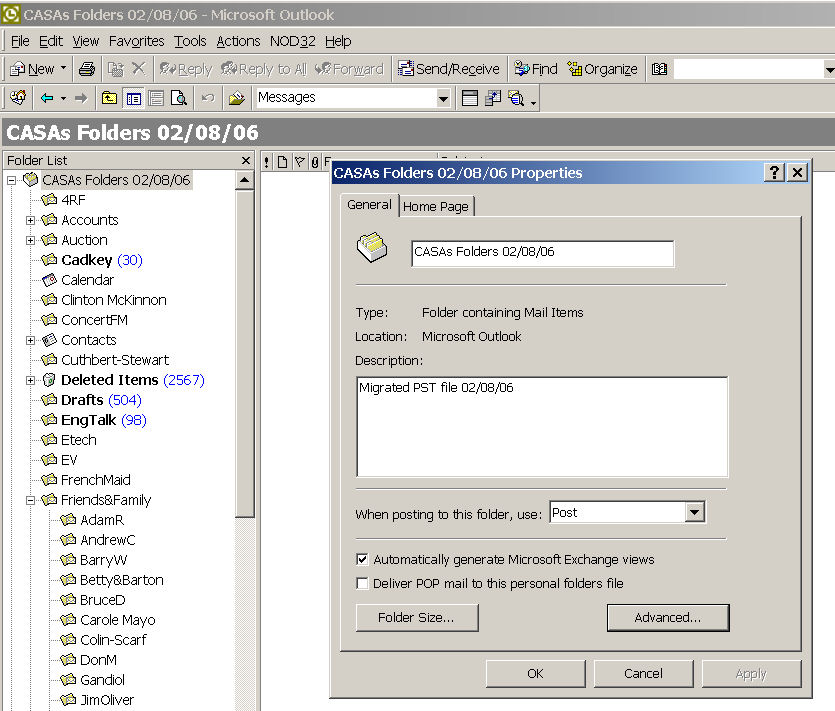Viewport: 835px width, 711px height.
Task: Click the Forward message toolbar button
Action: pyautogui.click(x=349, y=69)
